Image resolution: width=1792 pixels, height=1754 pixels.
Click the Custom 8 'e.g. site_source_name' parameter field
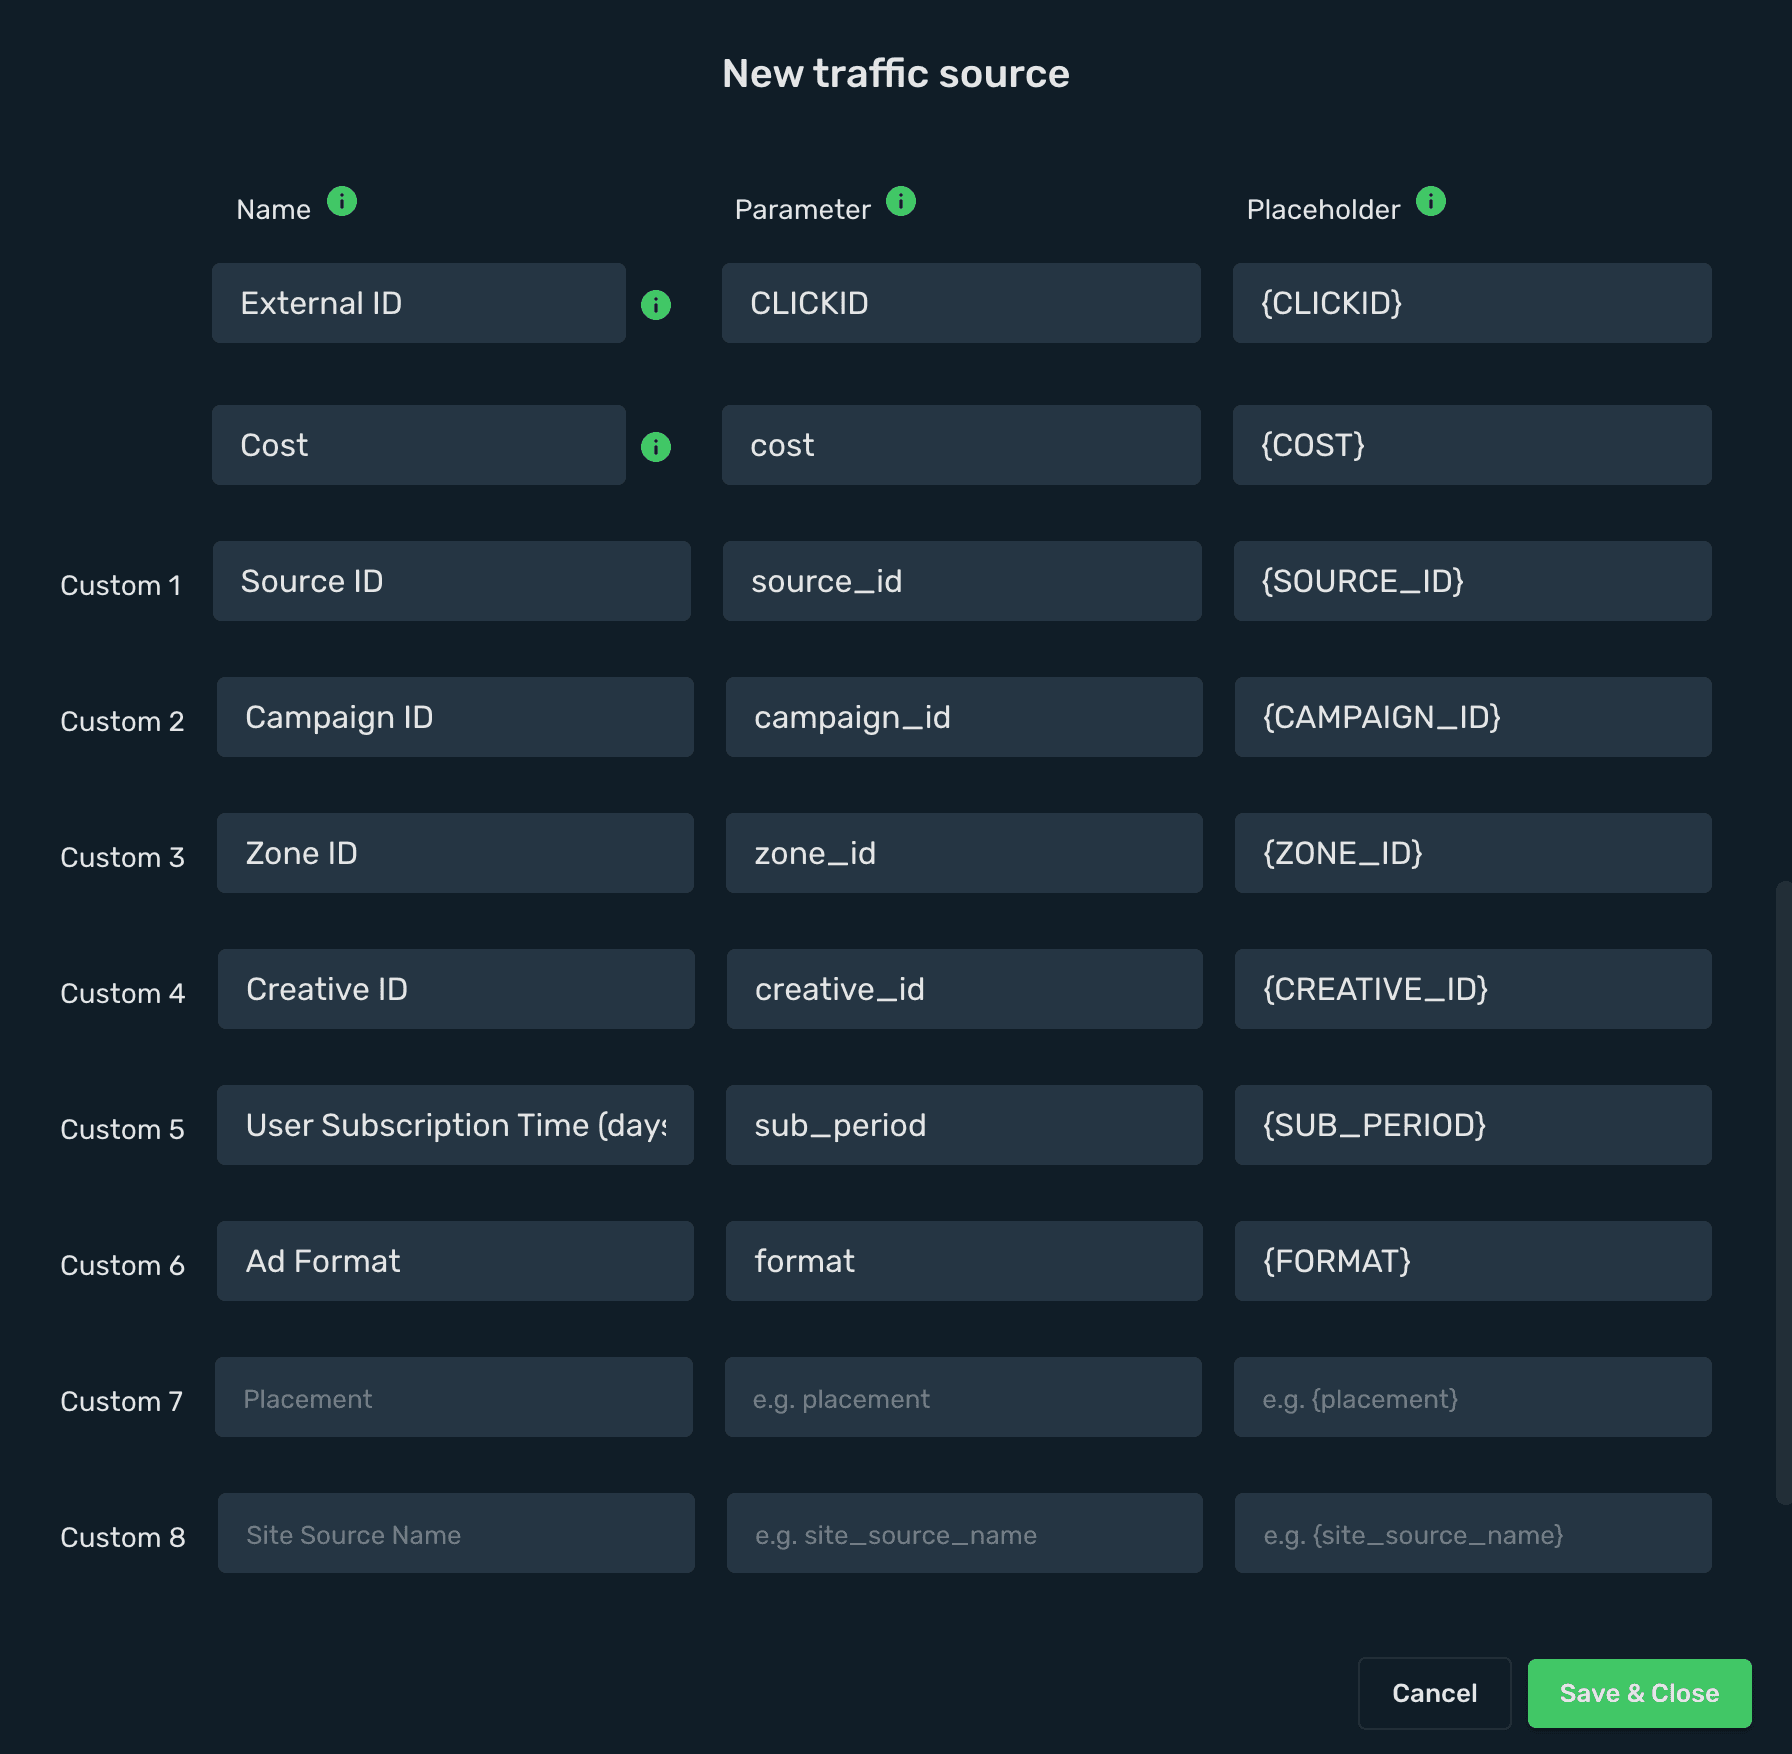pyautogui.click(x=965, y=1533)
